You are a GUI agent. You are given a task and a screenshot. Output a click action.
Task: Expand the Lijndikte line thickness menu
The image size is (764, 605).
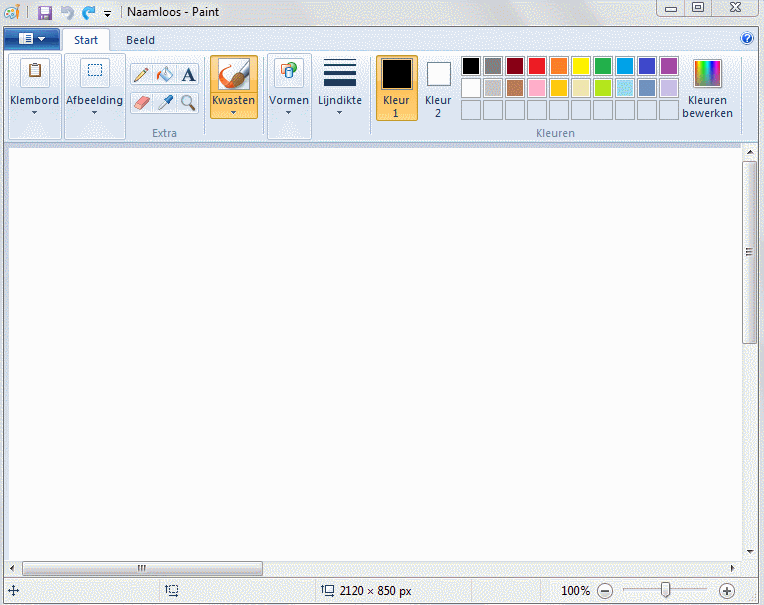[340, 87]
